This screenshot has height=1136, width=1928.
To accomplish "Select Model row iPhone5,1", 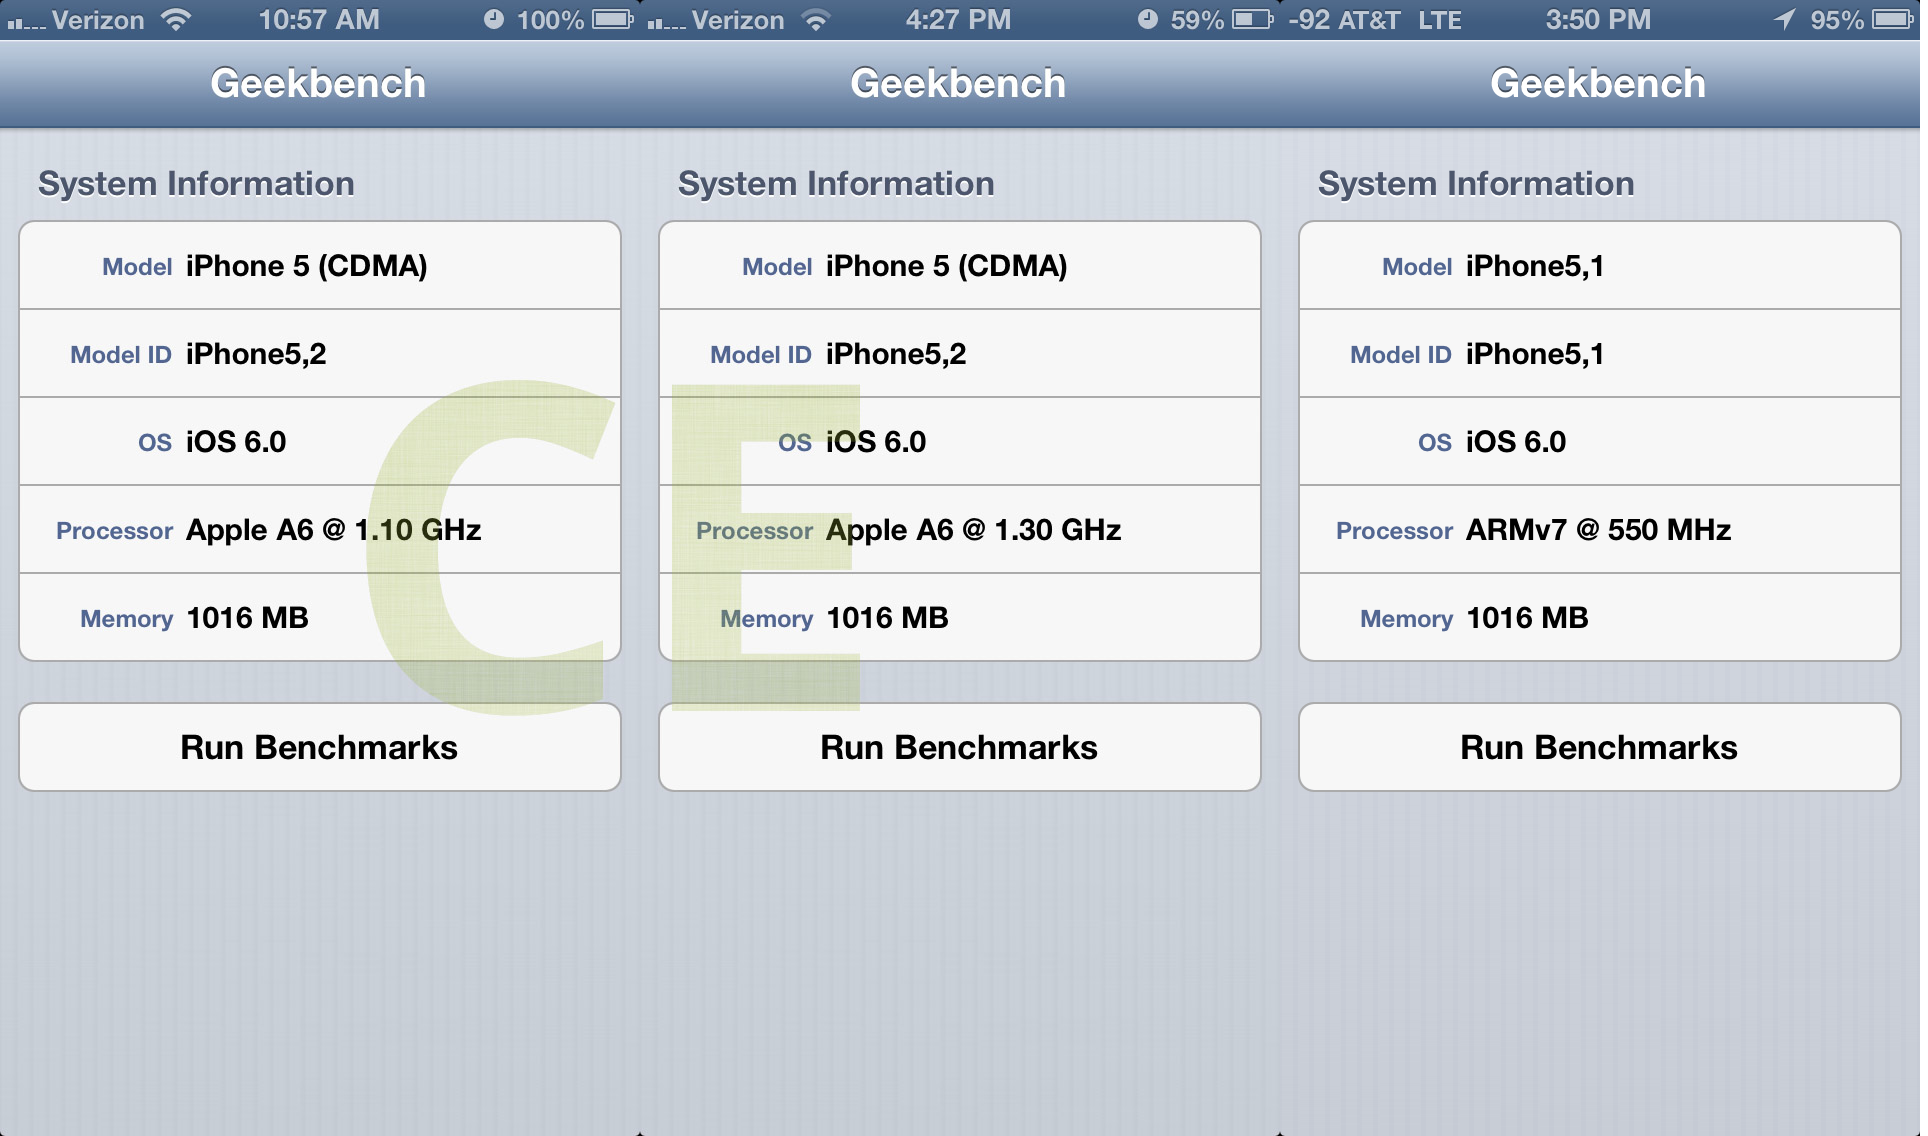I will [1600, 266].
